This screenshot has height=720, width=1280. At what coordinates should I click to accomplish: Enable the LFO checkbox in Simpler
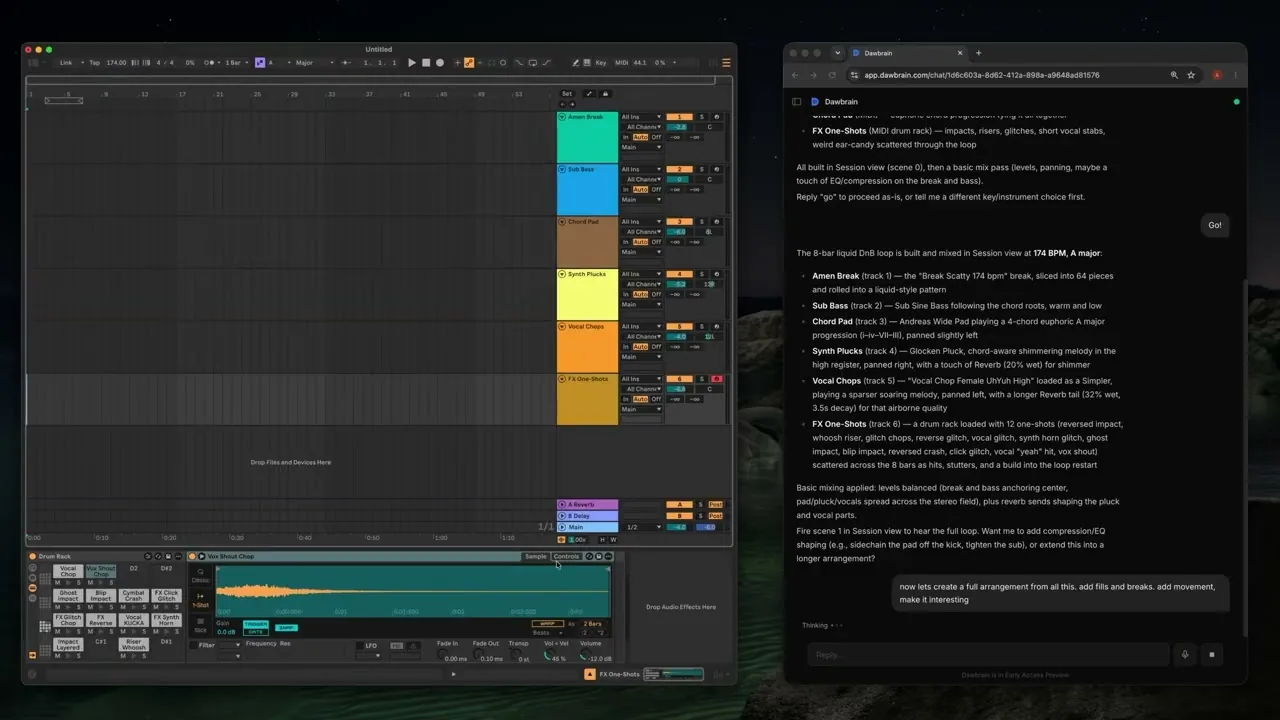click(360, 645)
